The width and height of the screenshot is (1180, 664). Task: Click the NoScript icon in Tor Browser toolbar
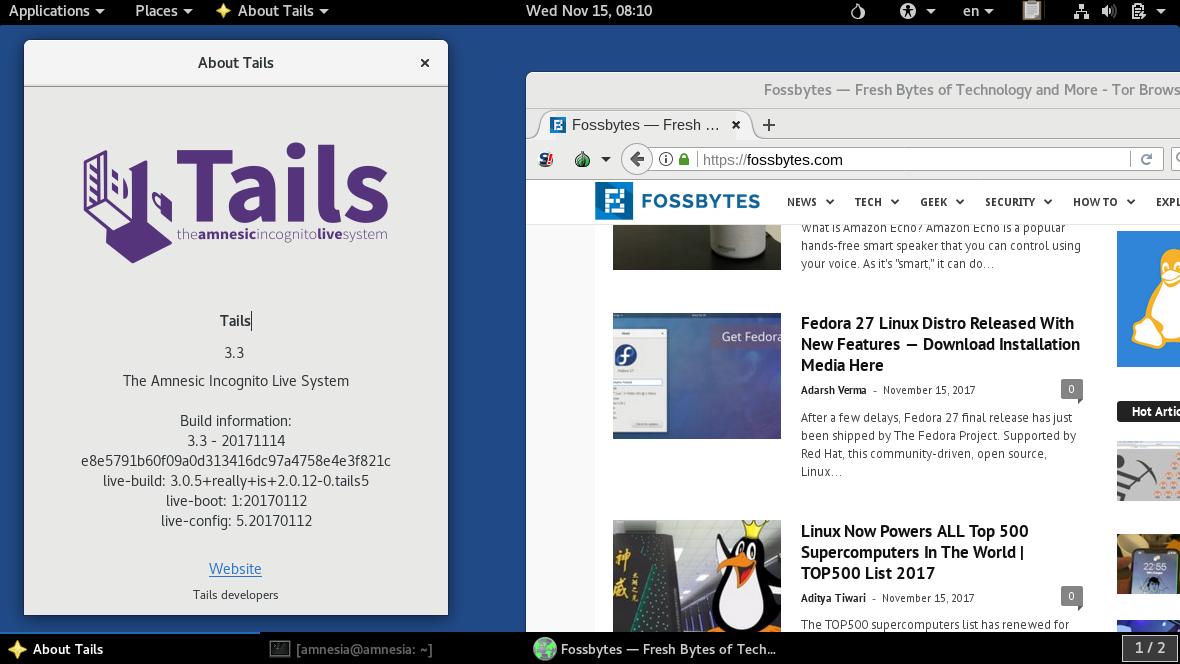pos(547,160)
